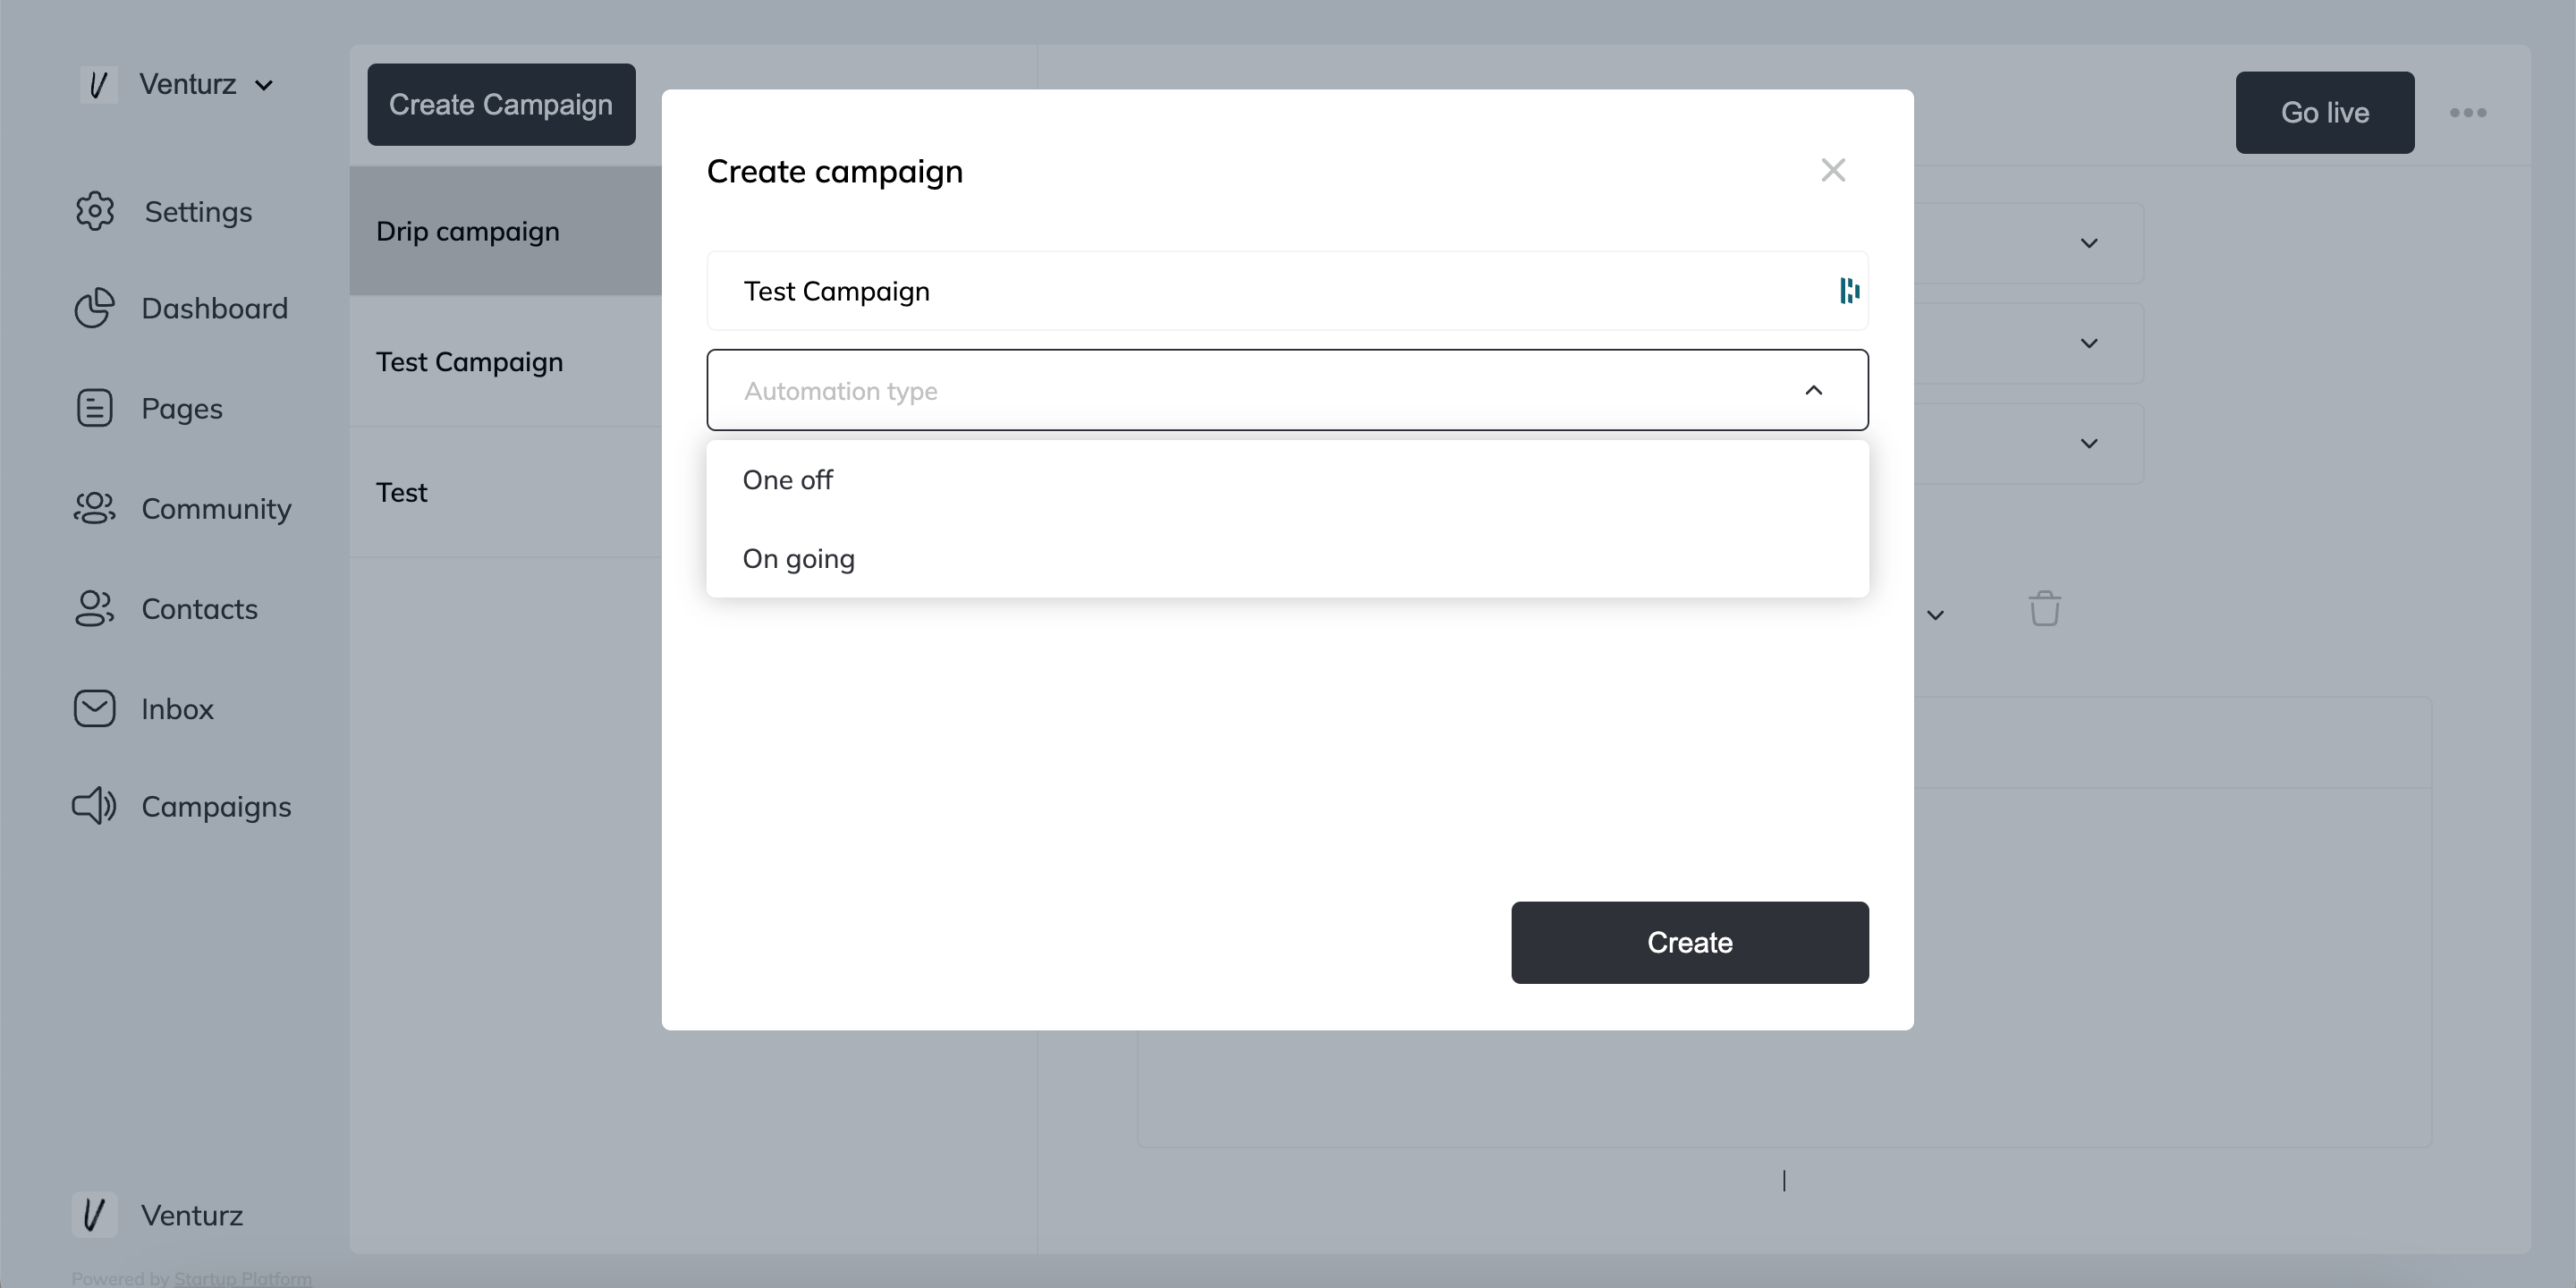Open the Dashboard section

click(x=213, y=308)
